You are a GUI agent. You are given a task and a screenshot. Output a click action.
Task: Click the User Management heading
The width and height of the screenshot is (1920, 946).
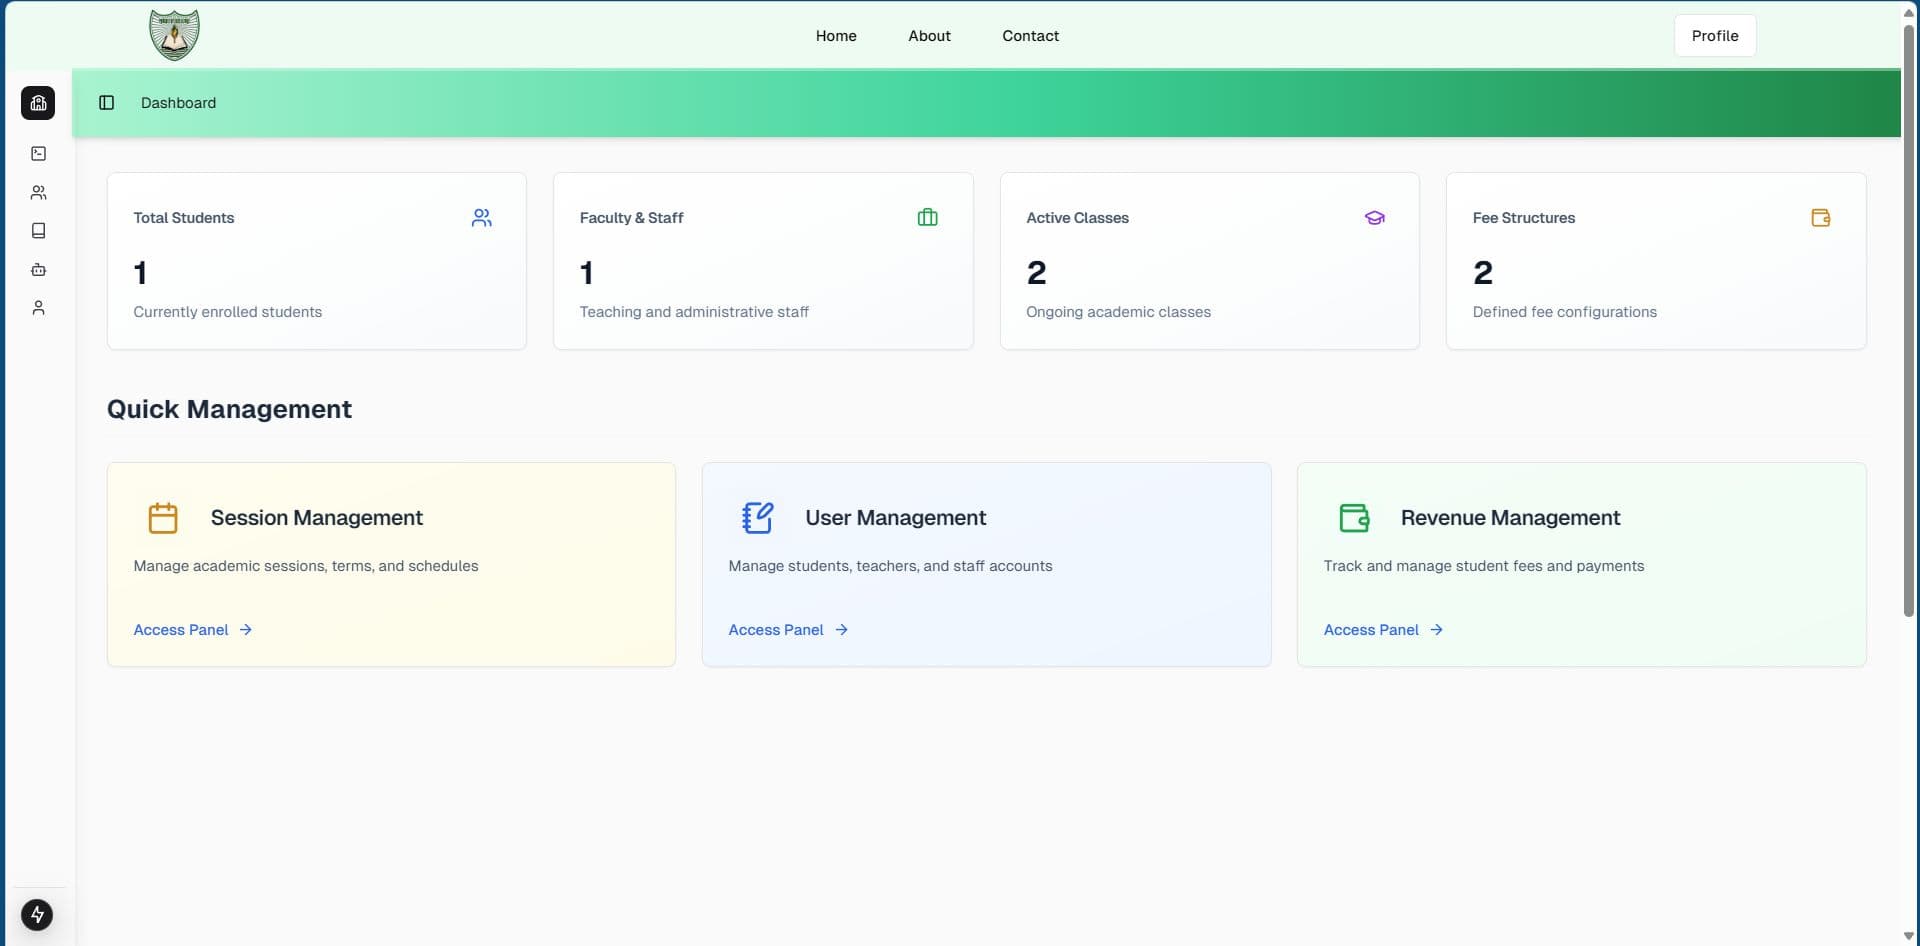tap(895, 518)
